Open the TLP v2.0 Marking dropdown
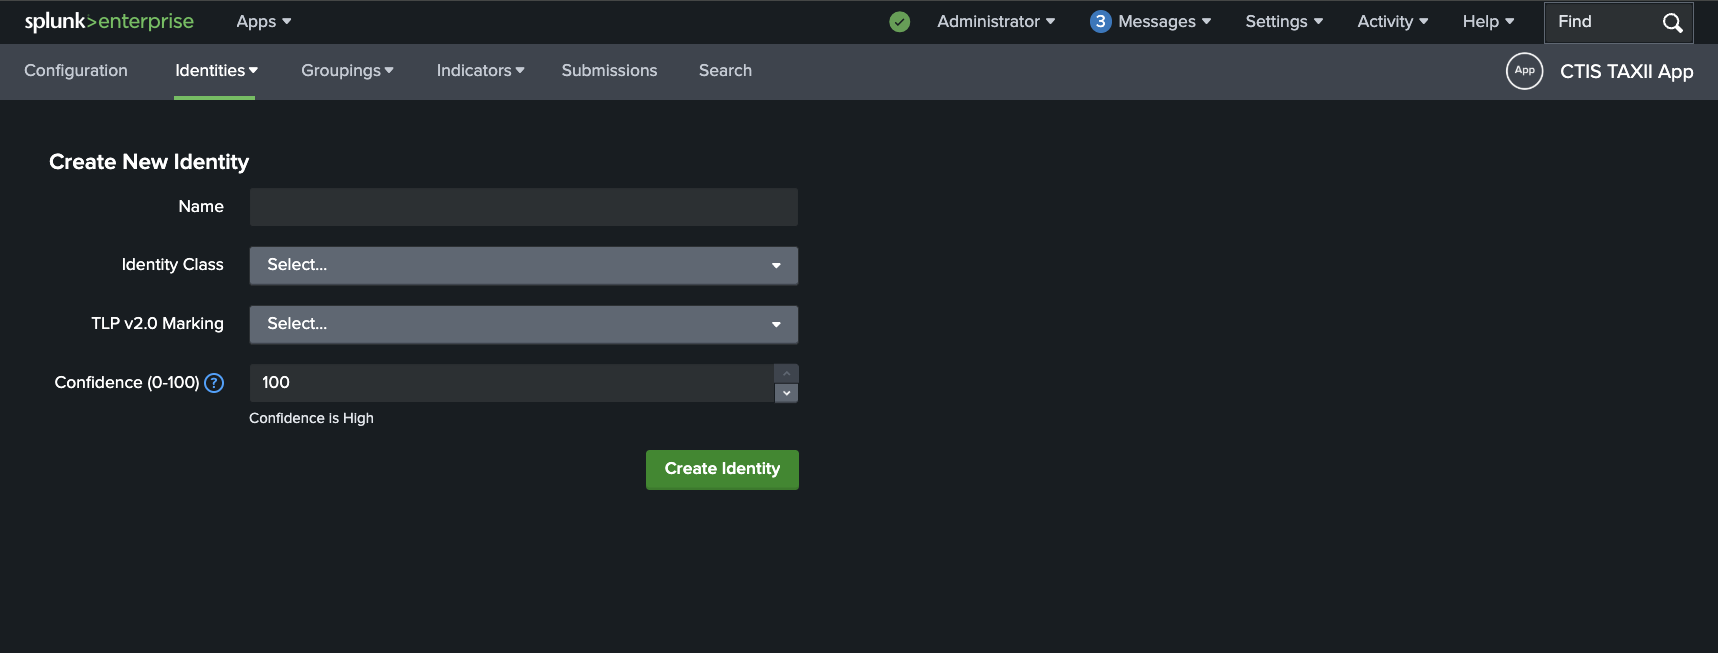The width and height of the screenshot is (1718, 653). [x=523, y=324]
